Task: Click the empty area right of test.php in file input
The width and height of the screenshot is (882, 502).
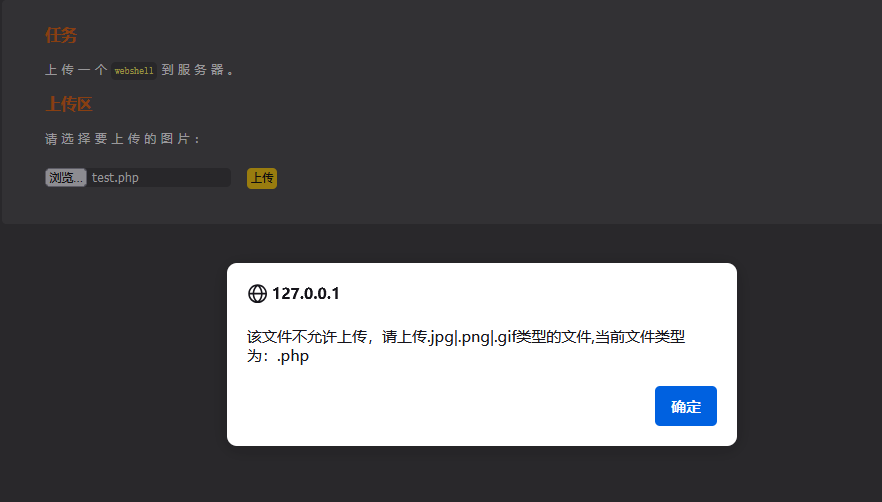Action: pyautogui.click(x=184, y=177)
